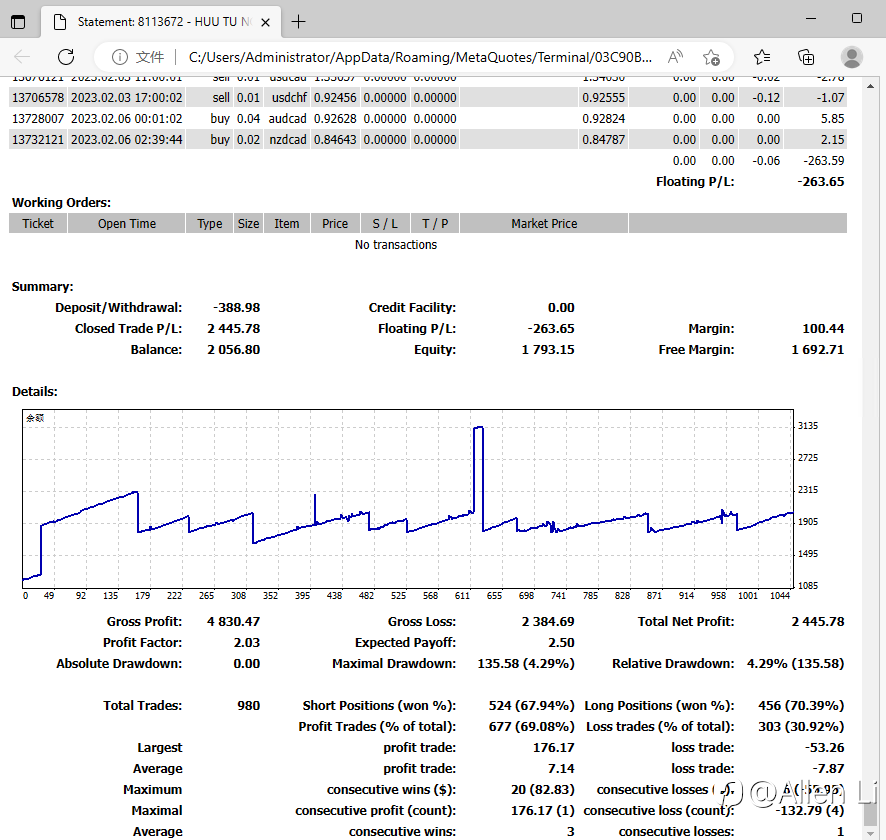
Task: Refresh the statement page
Action: 66,57
